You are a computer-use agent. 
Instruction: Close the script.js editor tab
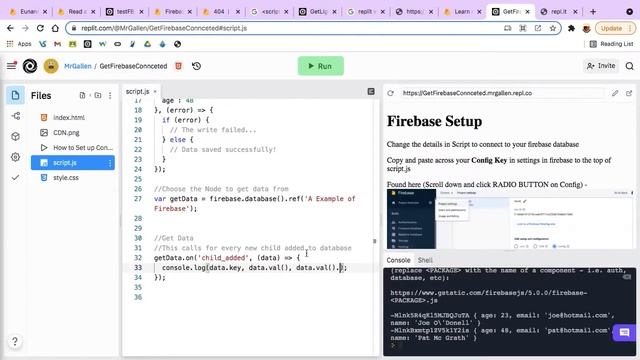155,92
